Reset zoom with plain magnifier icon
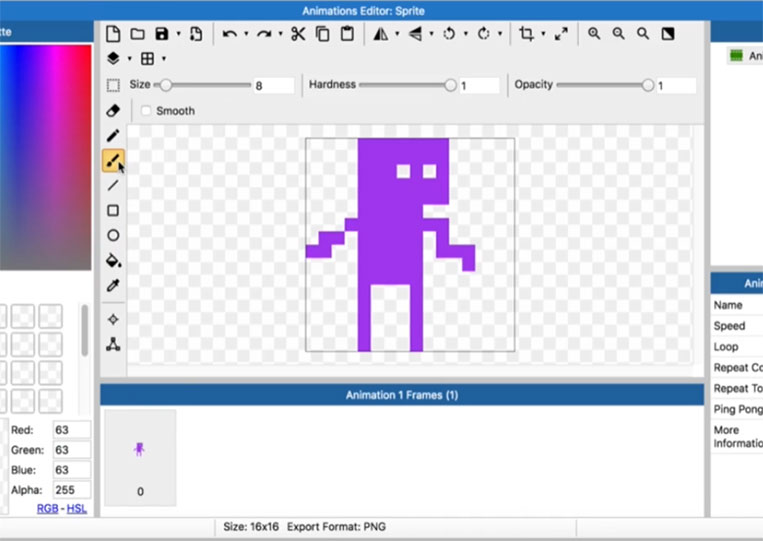 (643, 34)
